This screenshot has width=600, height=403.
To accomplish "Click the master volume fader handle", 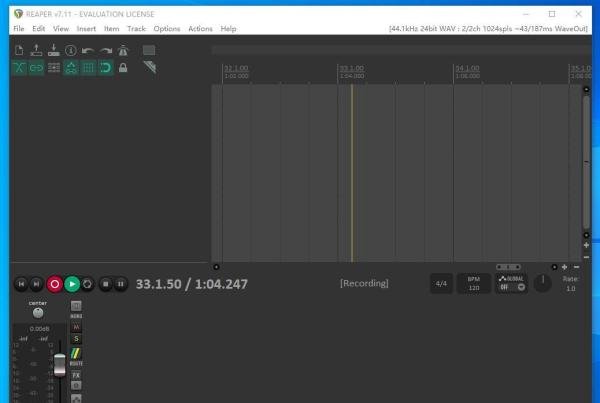I will pos(60,365).
